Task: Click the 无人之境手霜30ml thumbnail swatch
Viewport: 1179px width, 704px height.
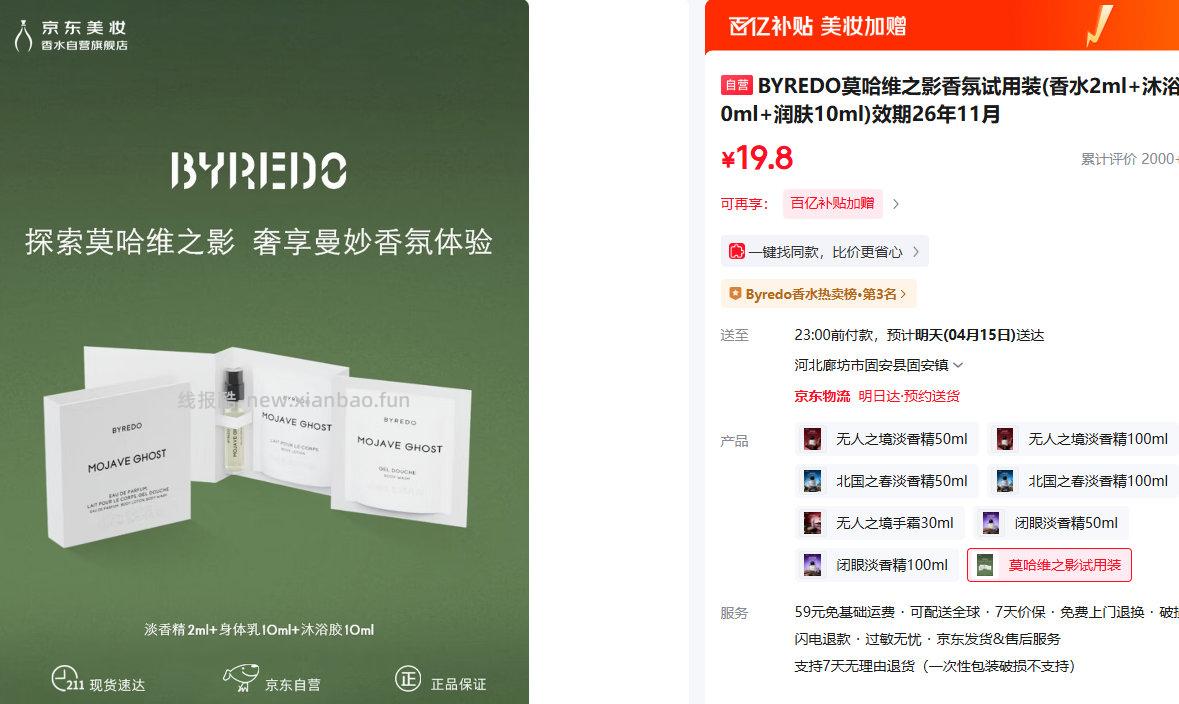Action: point(812,523)
